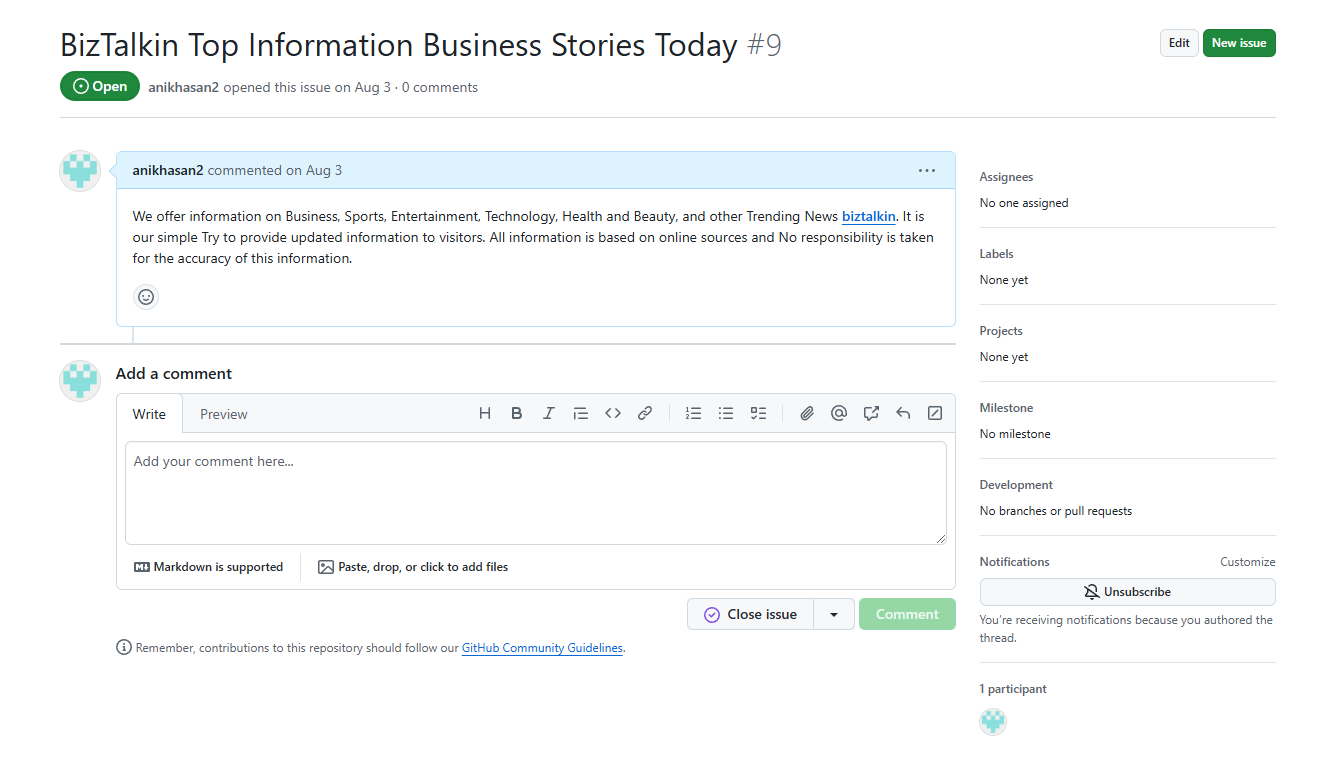Screen dimensions: 1322x772
Task: Click the green New issue button
Action: [1238, 43]
